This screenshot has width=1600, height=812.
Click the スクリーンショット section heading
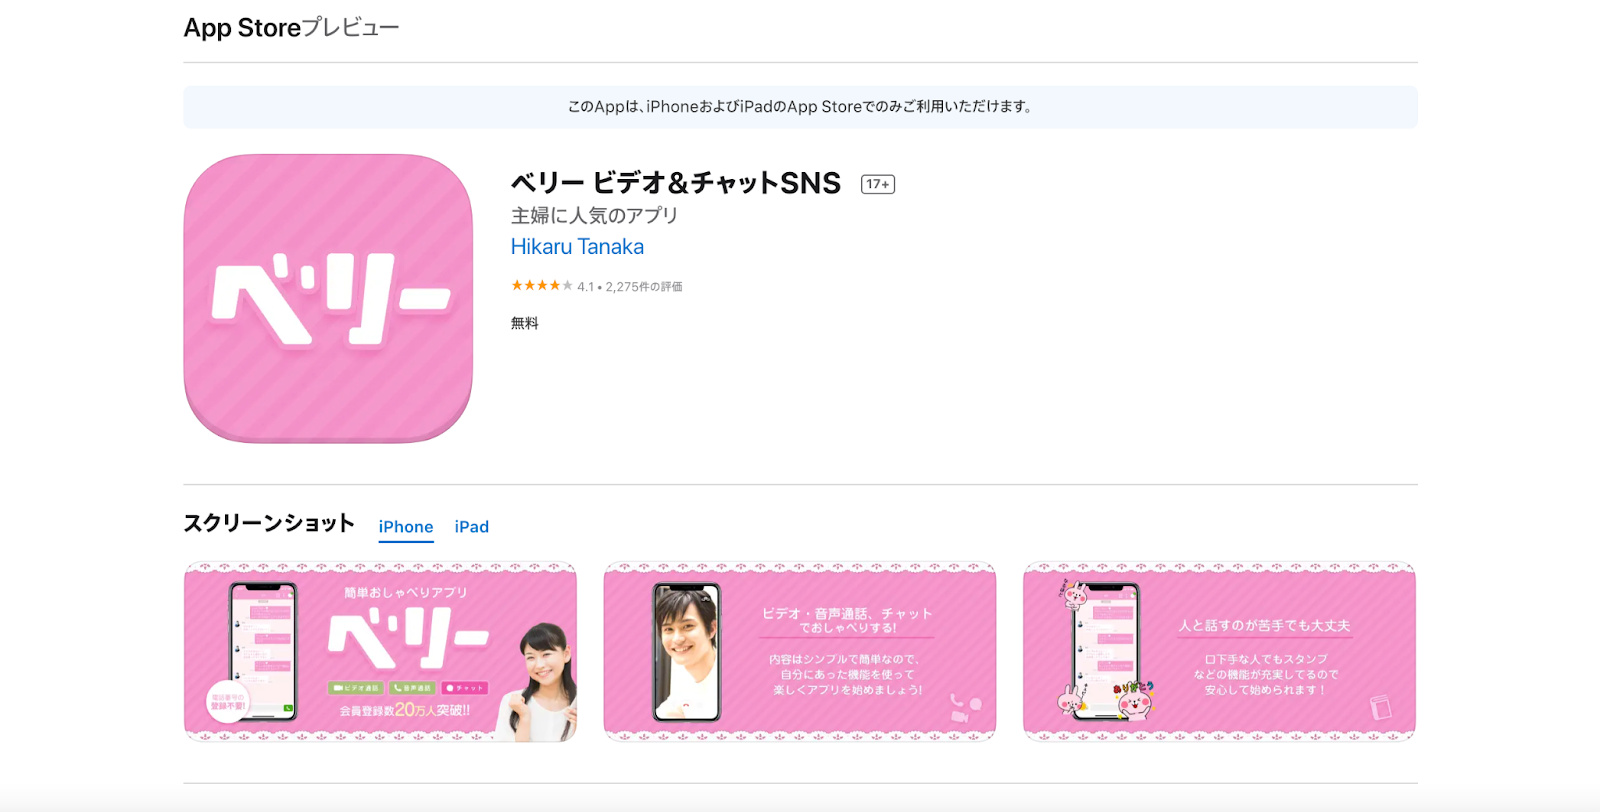[269, 523]
